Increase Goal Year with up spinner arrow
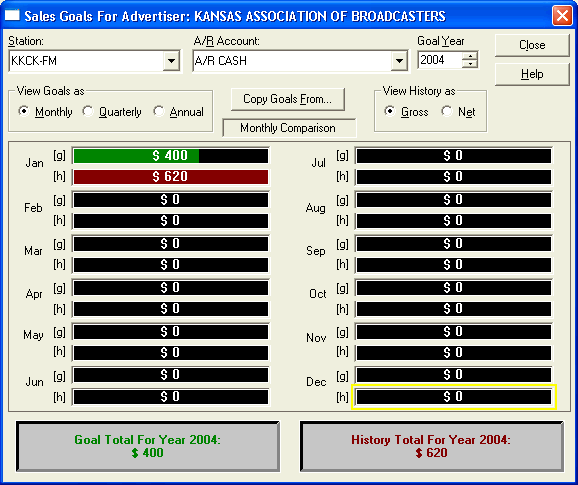578x485 pixels. (470, 56)
